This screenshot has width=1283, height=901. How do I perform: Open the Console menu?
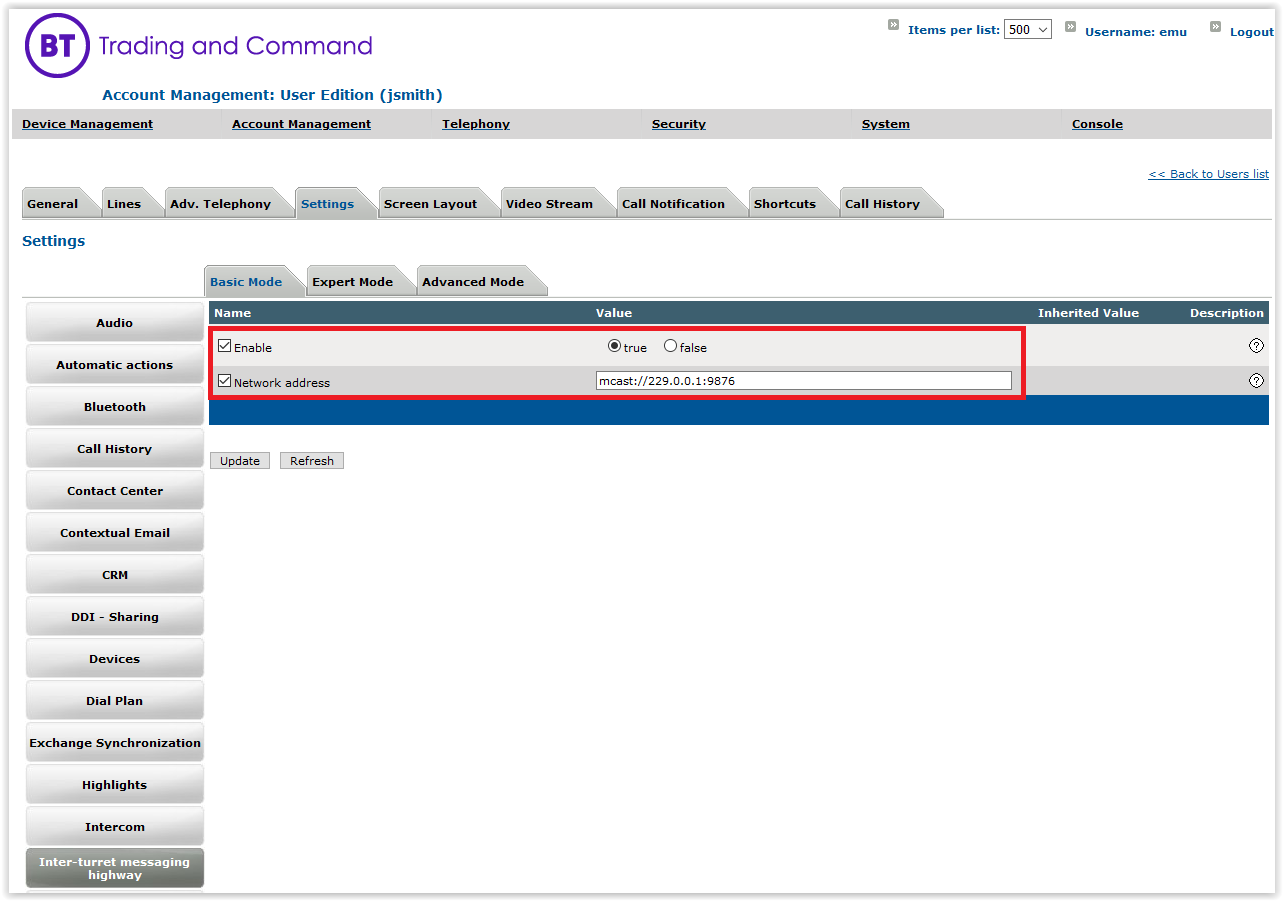pyautogui.click(x=1097, y=124)
